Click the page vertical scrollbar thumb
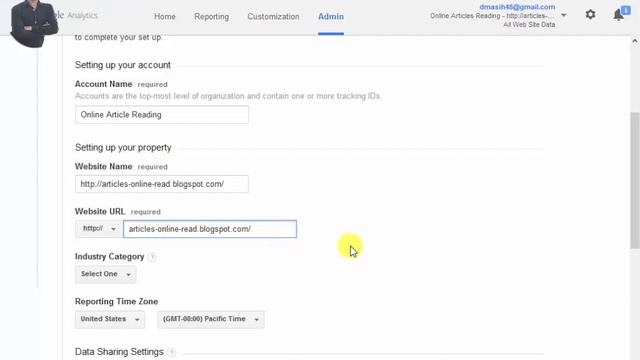The width and height of the screenshot is (640, 360). coord(635,180)
